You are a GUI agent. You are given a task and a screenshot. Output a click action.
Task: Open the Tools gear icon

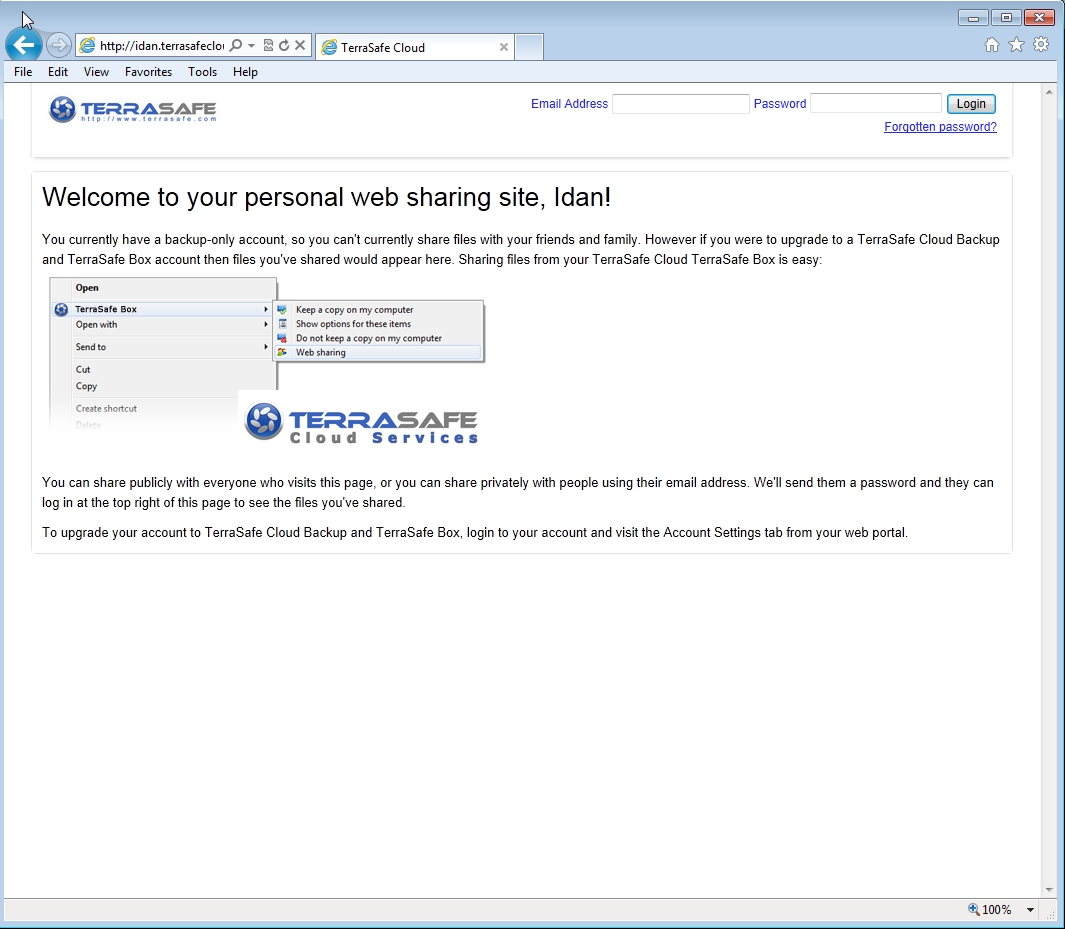[x=1041, y=45]
